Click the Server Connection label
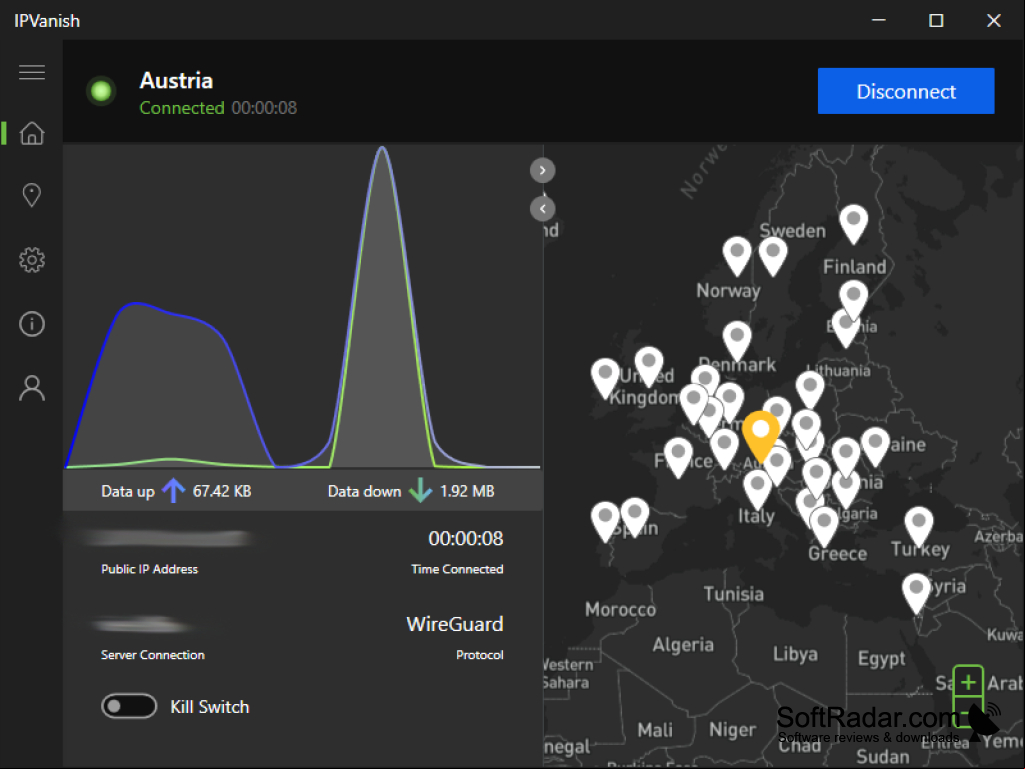The image size is (1025, 769). [x=152, y=655]
